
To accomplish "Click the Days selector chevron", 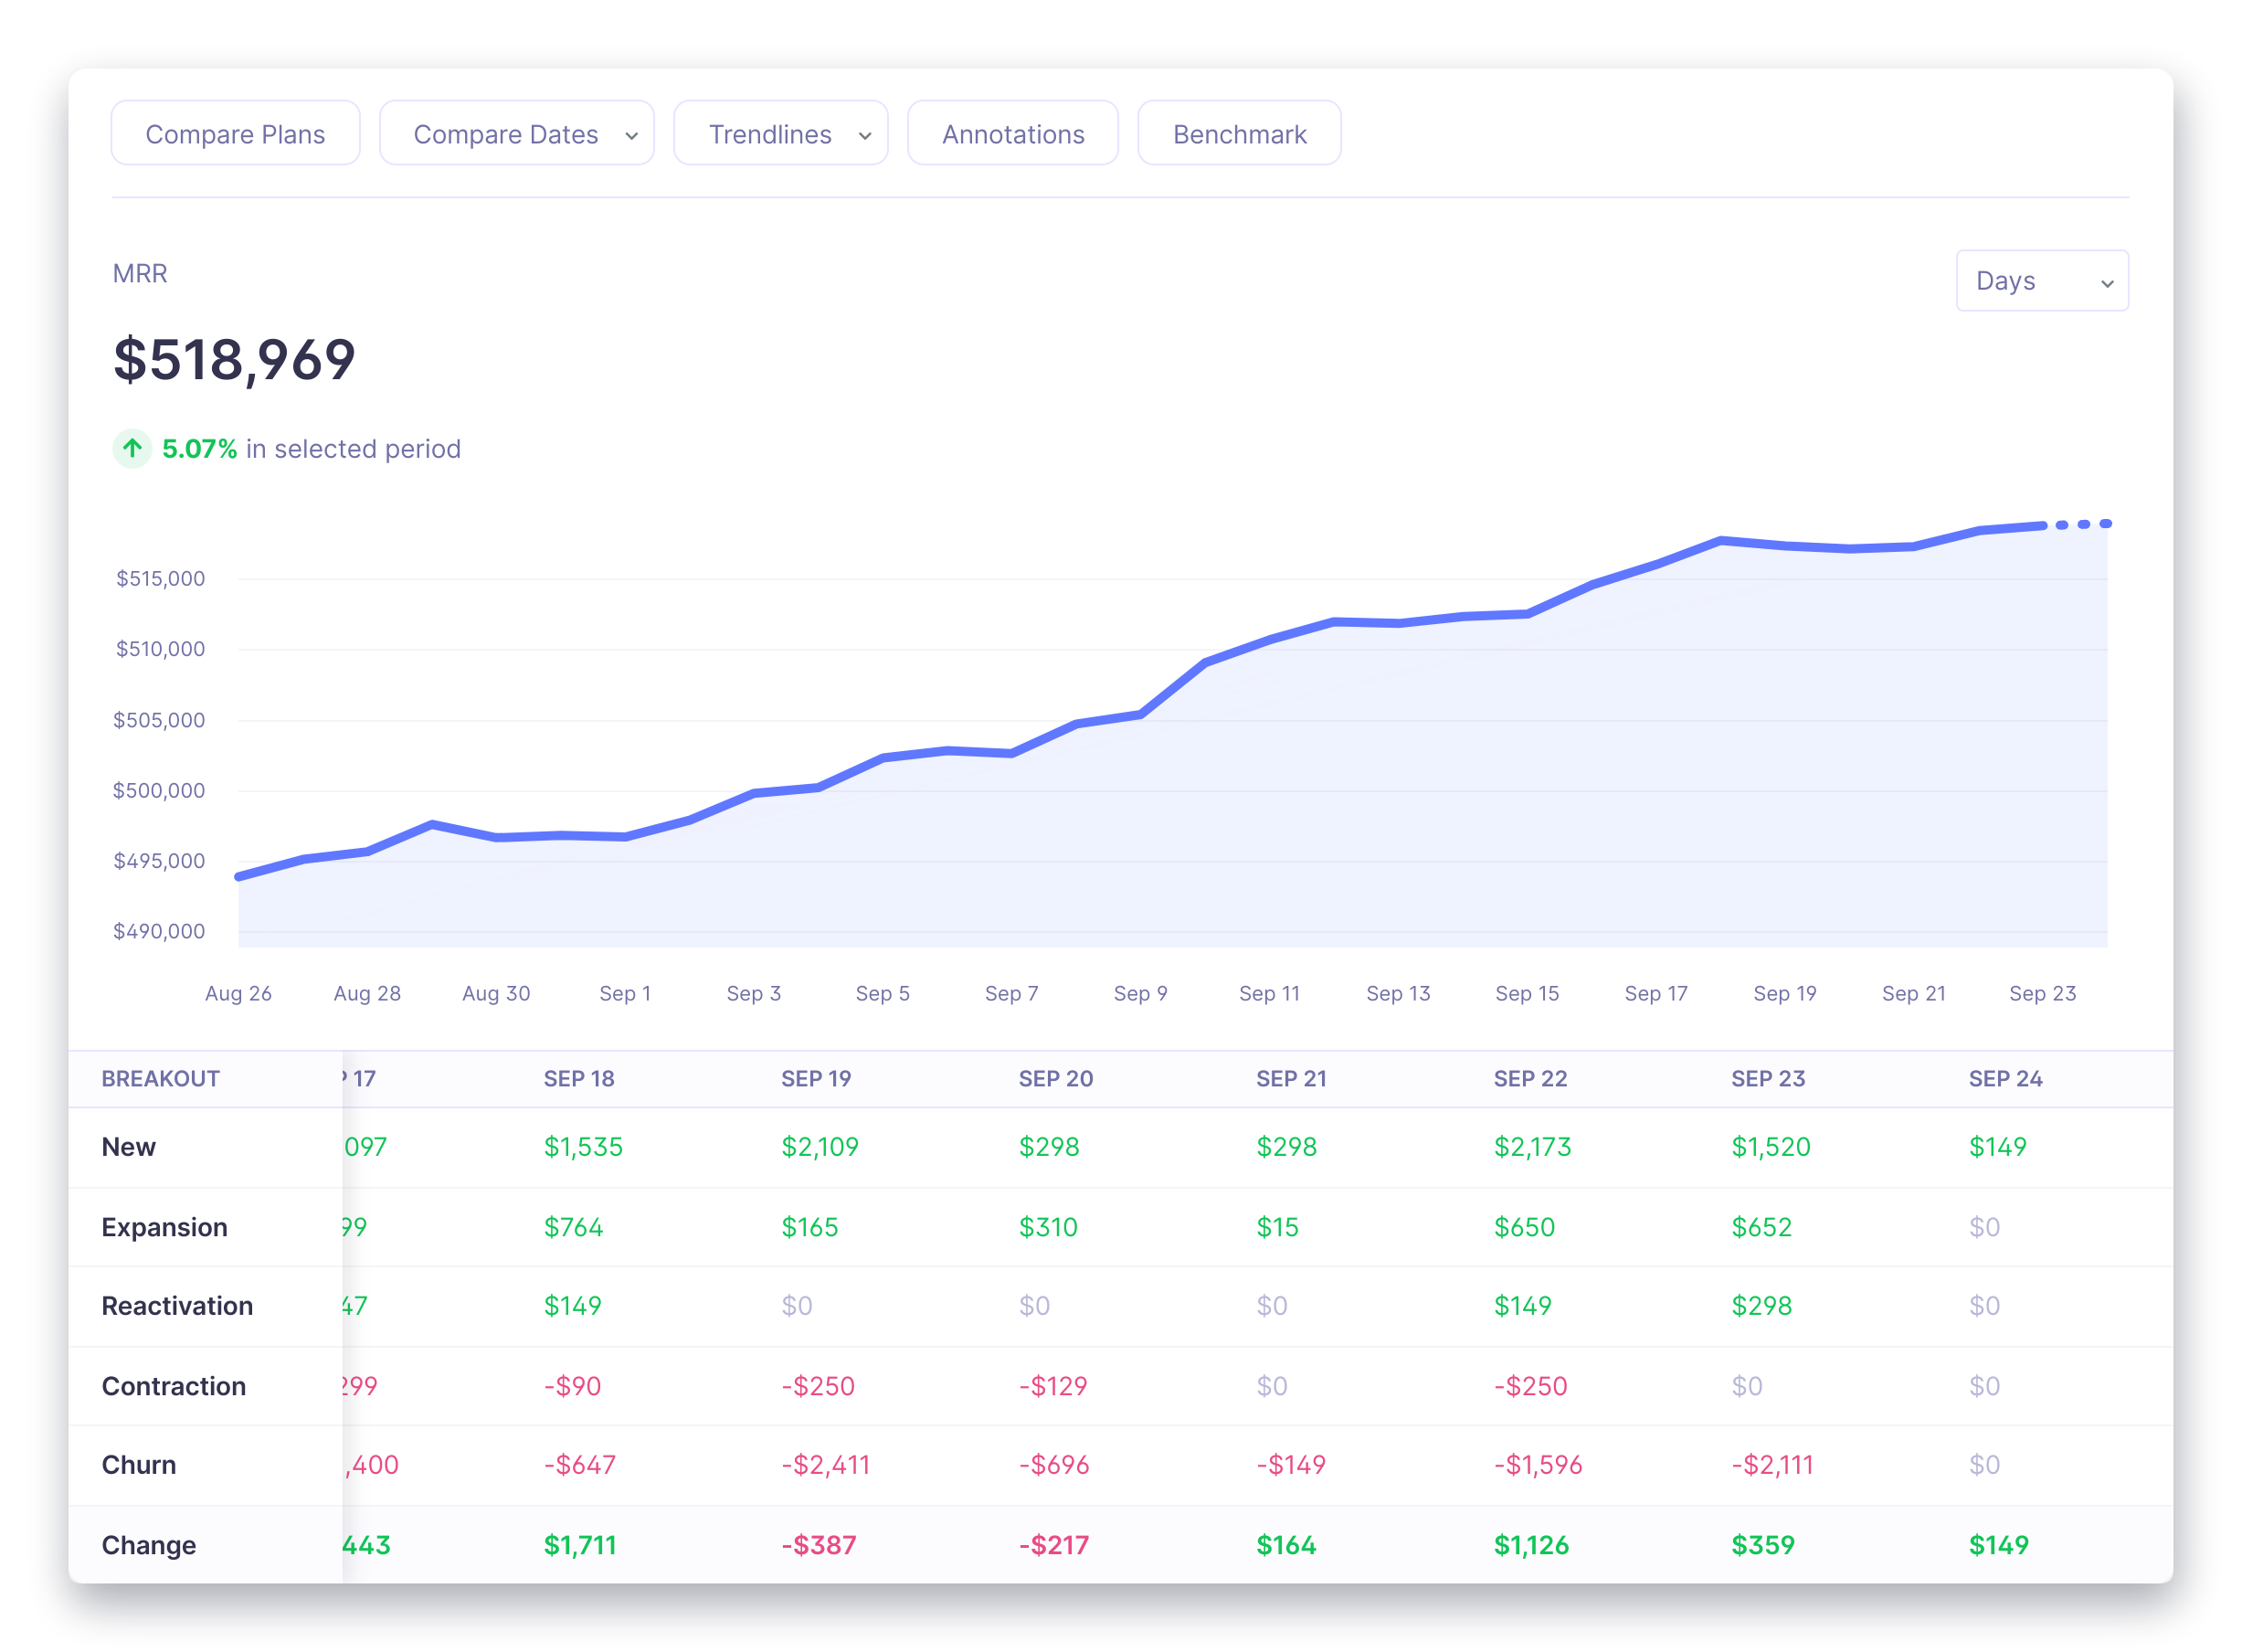I will [2106, 283].
